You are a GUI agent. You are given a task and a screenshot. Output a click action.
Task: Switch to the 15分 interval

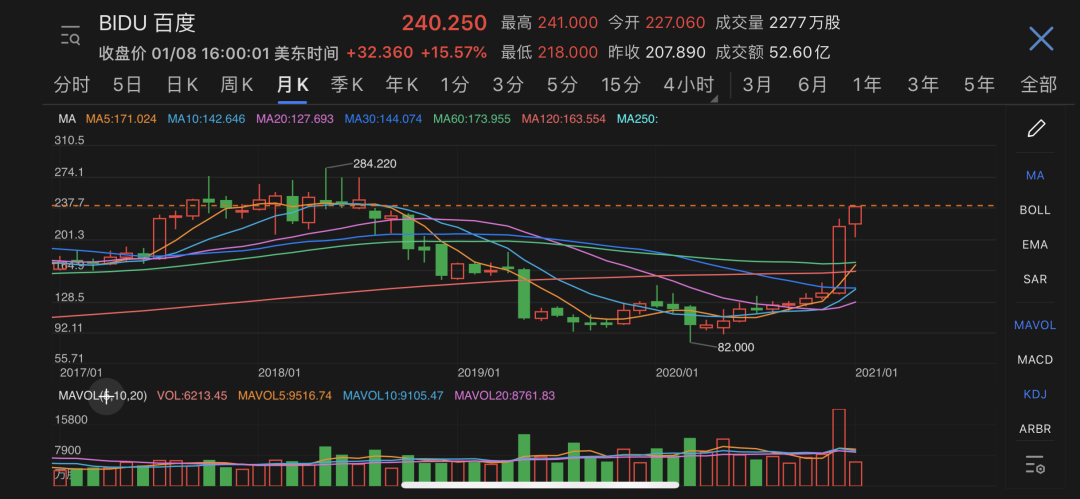click(621, 85)
